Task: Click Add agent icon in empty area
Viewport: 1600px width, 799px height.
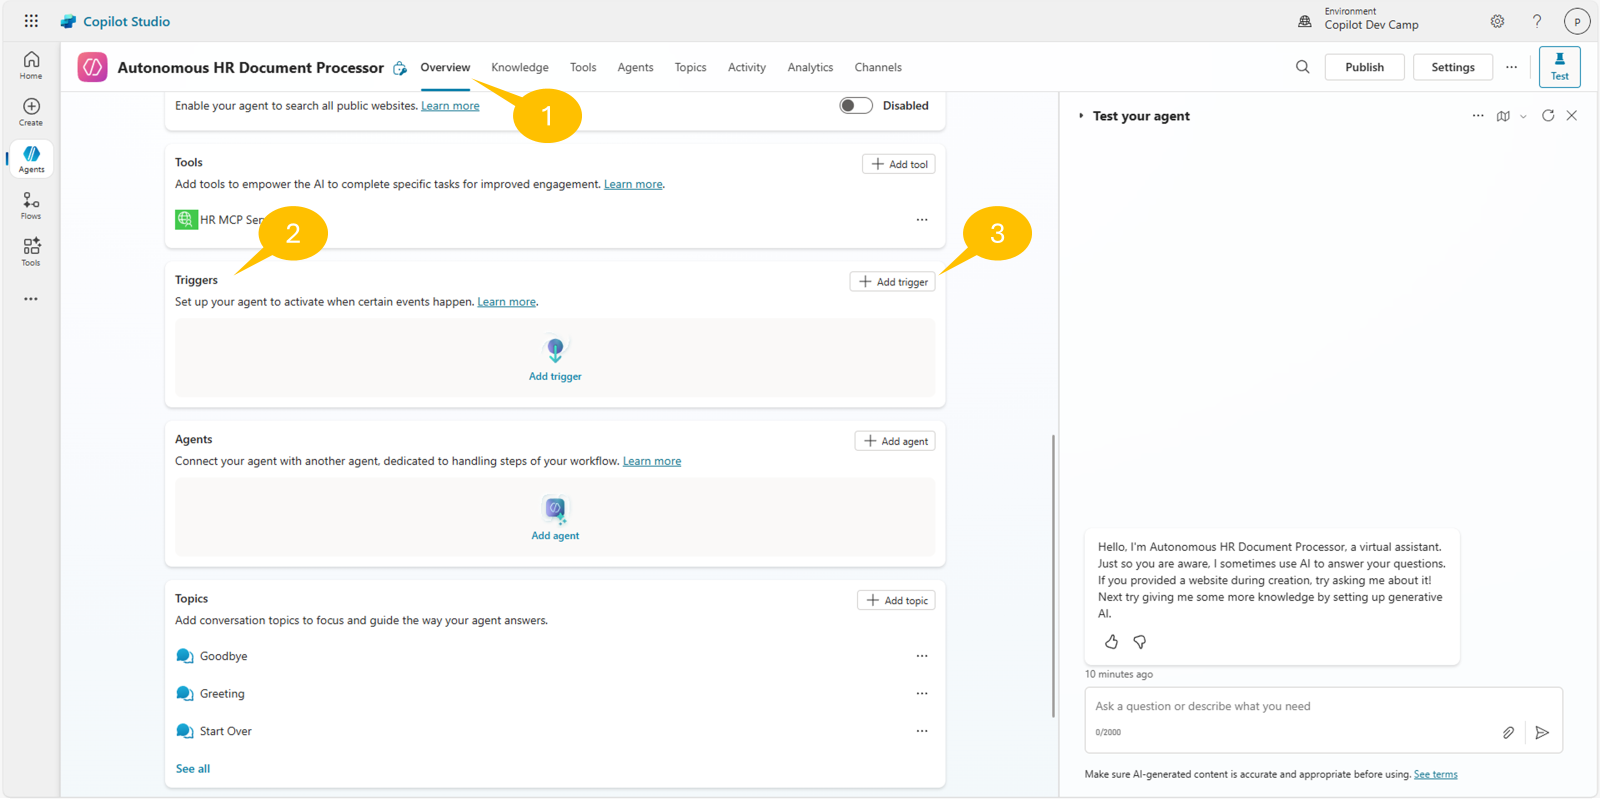Action: pyautogui.click(x=555, y=509)
